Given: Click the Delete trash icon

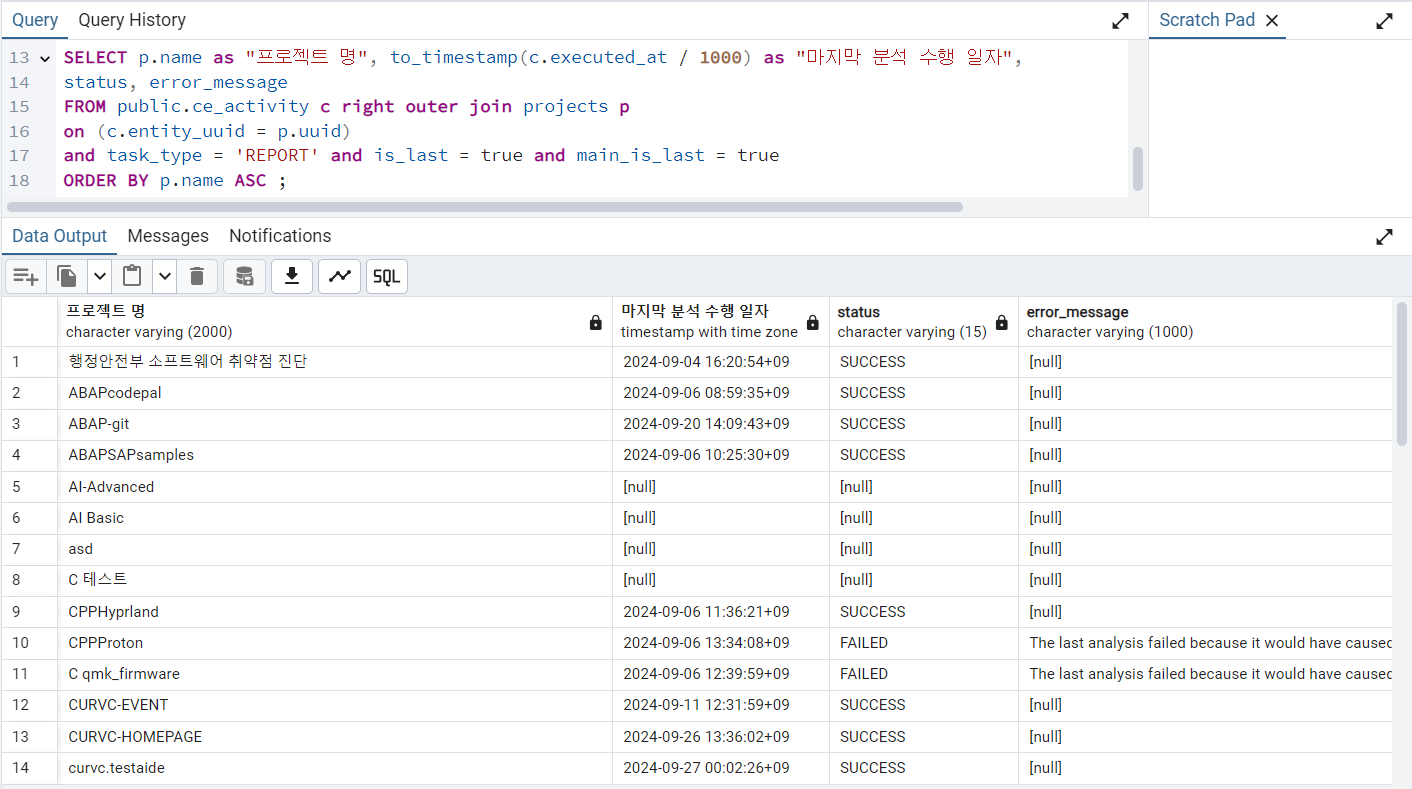Looking at the screenshot, I should tap(197, 277).
